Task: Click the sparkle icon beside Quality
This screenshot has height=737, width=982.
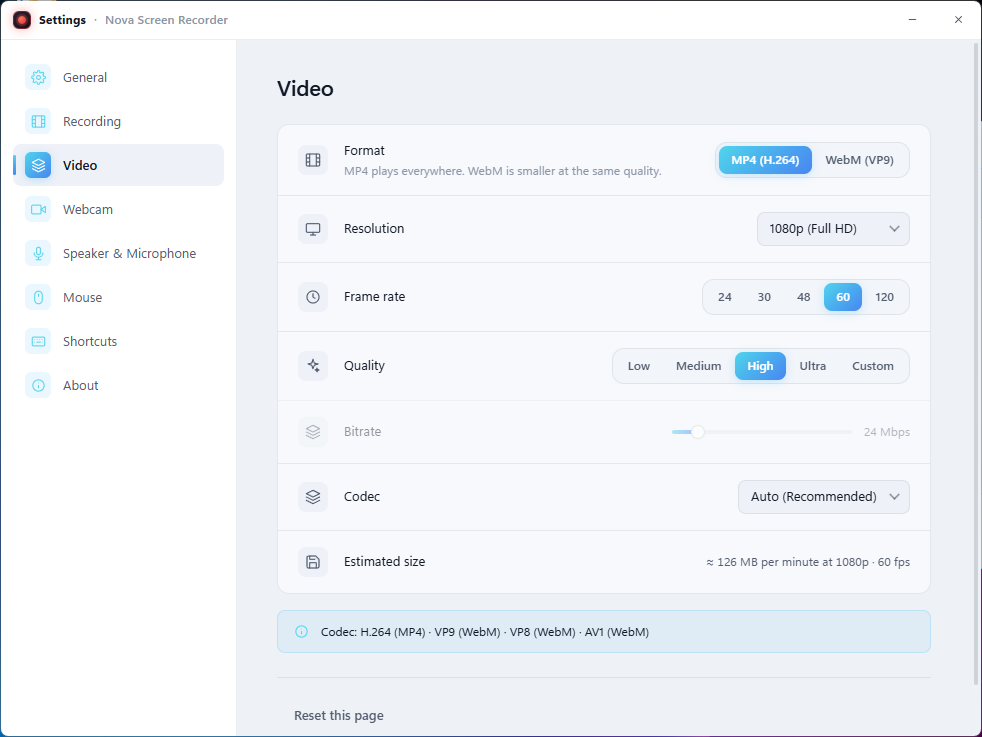Action: pos(313,366)
